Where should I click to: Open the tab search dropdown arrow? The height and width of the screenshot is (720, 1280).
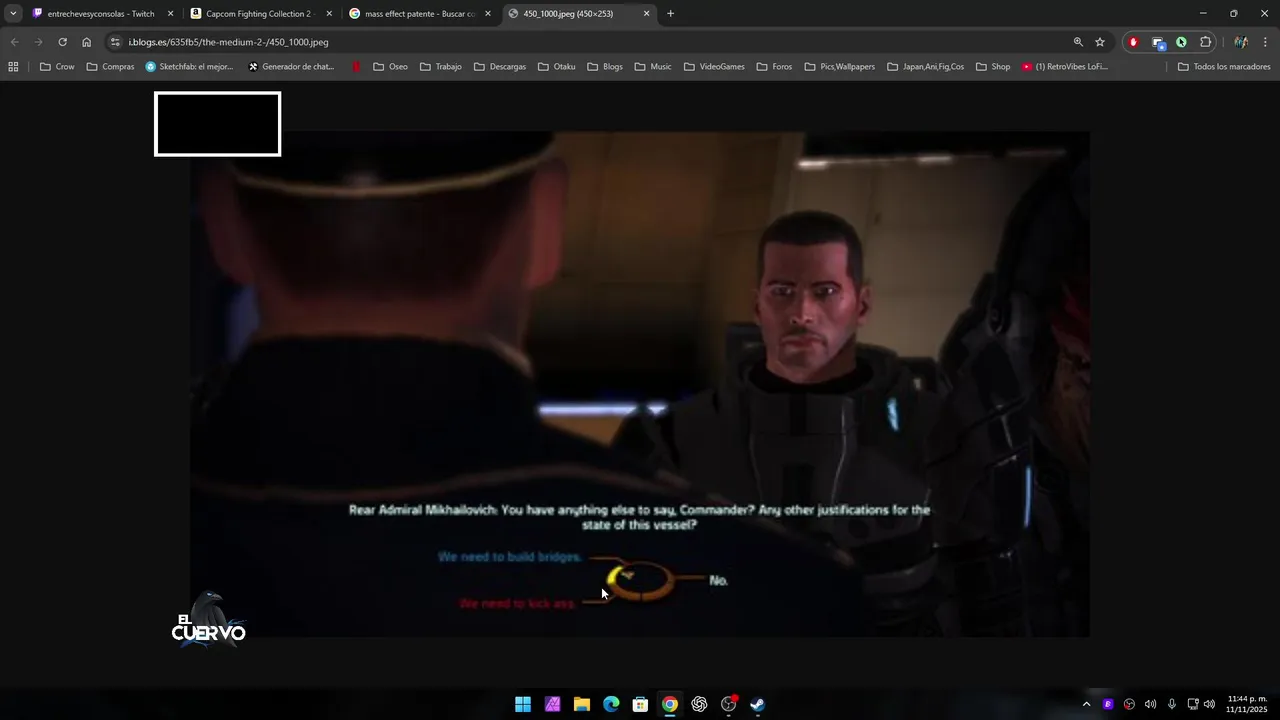13,14
